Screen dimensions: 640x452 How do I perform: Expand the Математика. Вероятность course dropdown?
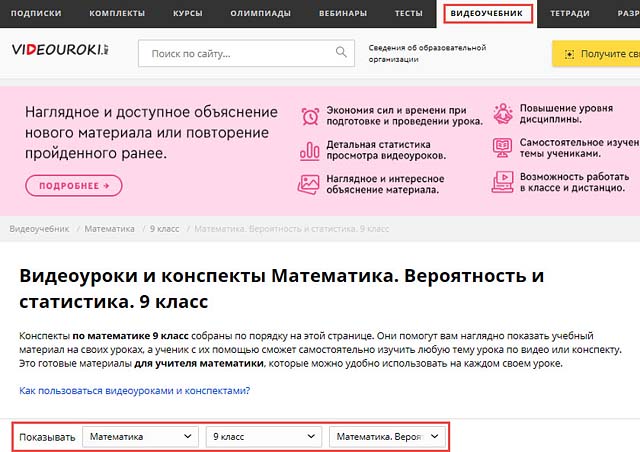(x=388, y=437)
